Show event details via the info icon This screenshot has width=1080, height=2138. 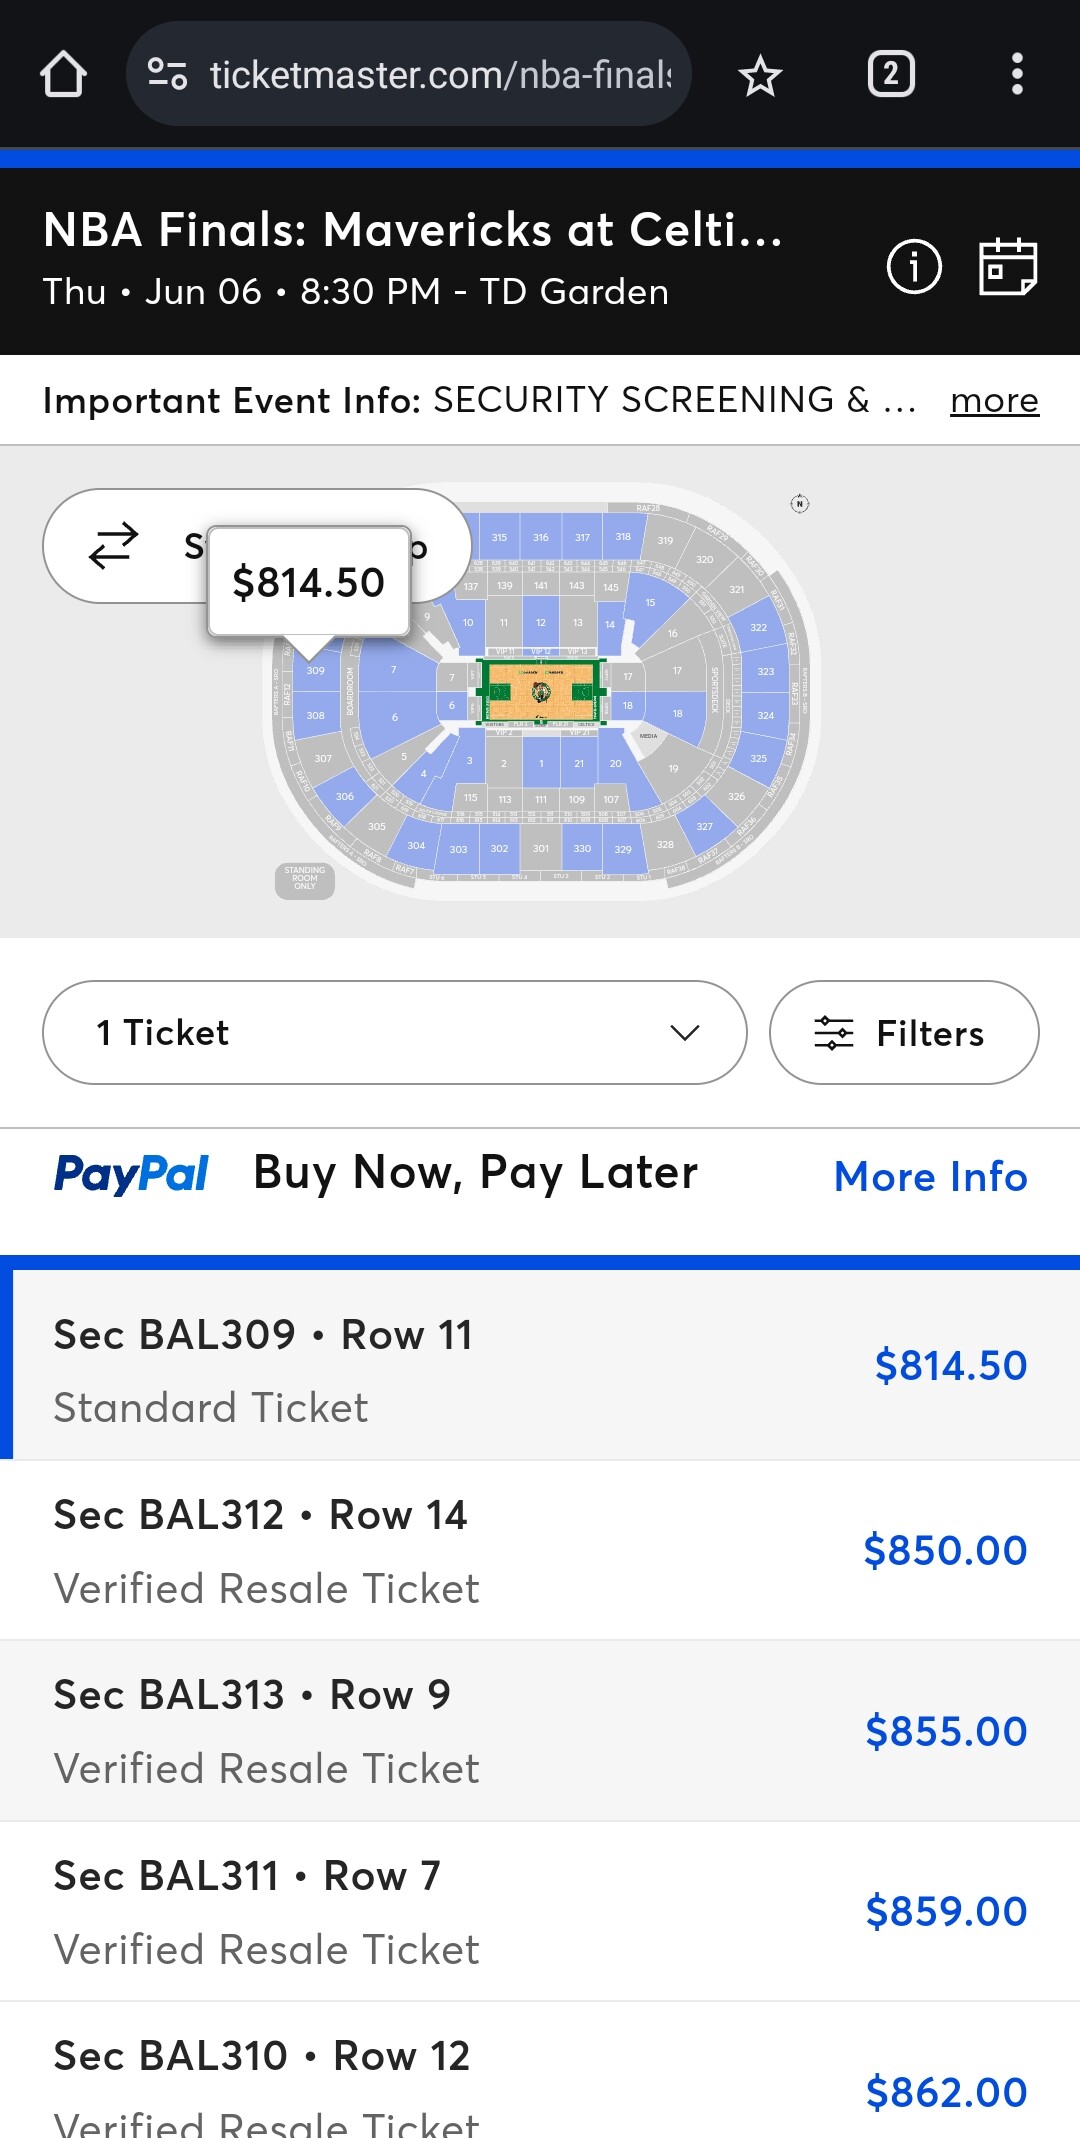point(914,267)
